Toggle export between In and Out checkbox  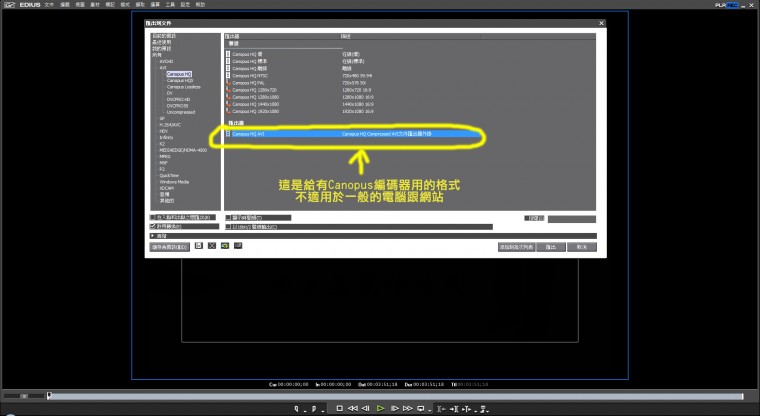(x=153, y=217)
